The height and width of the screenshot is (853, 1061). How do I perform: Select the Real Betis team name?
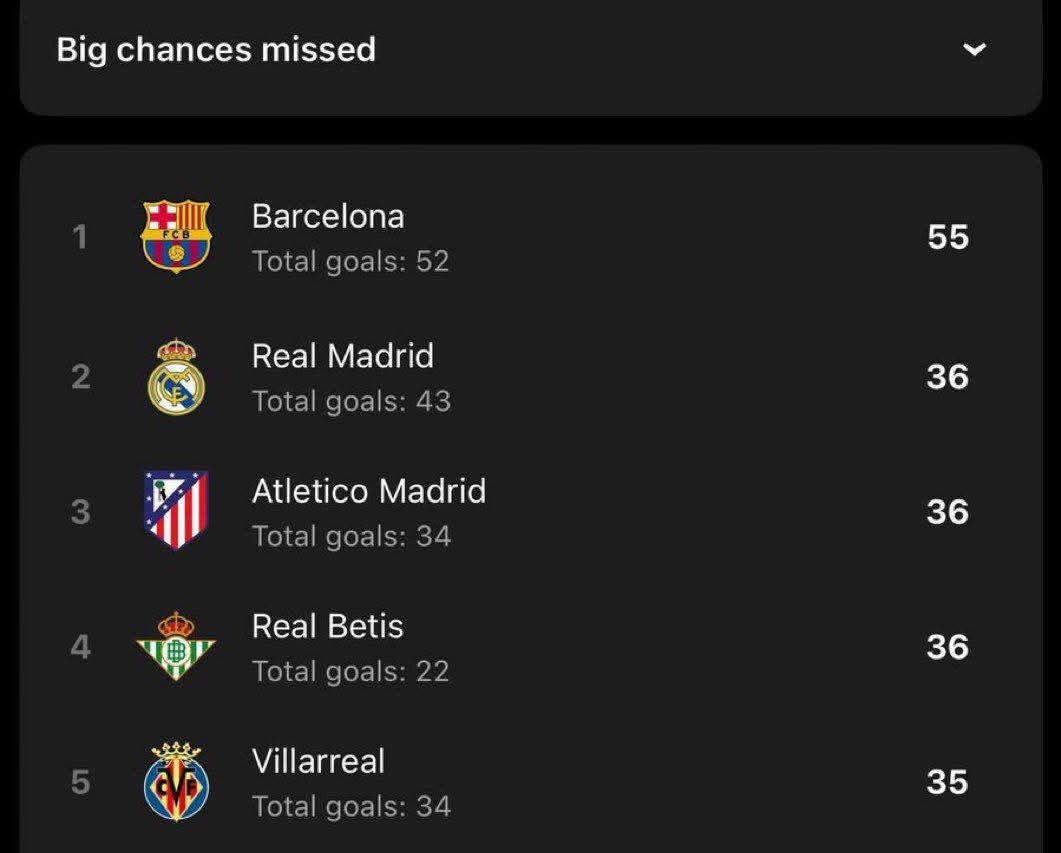point(328,626)
